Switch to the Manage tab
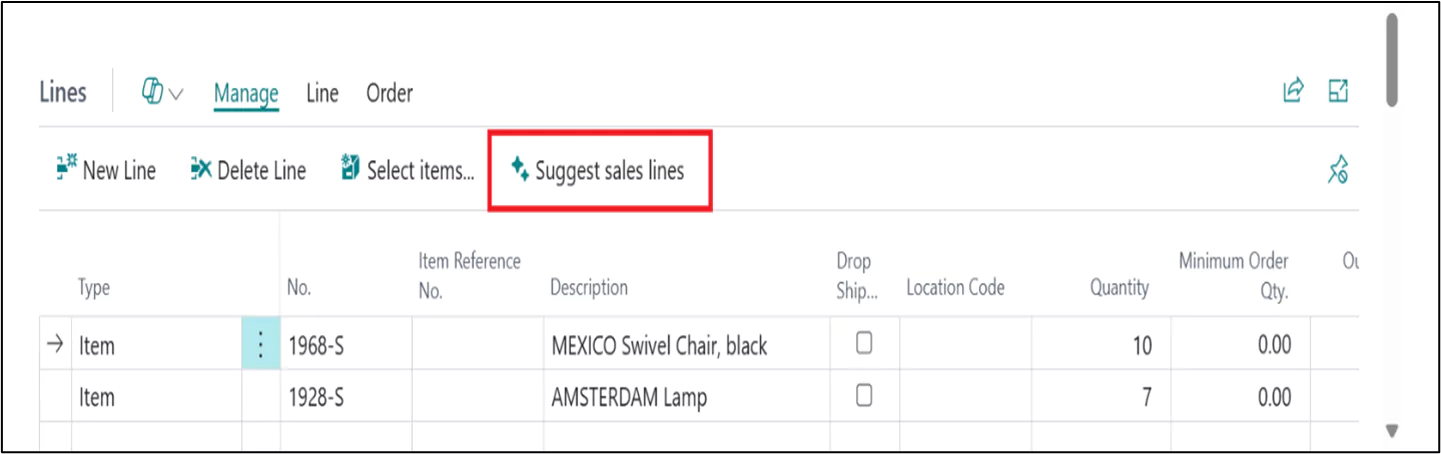 pyautogui.click(x=246, y=94)
